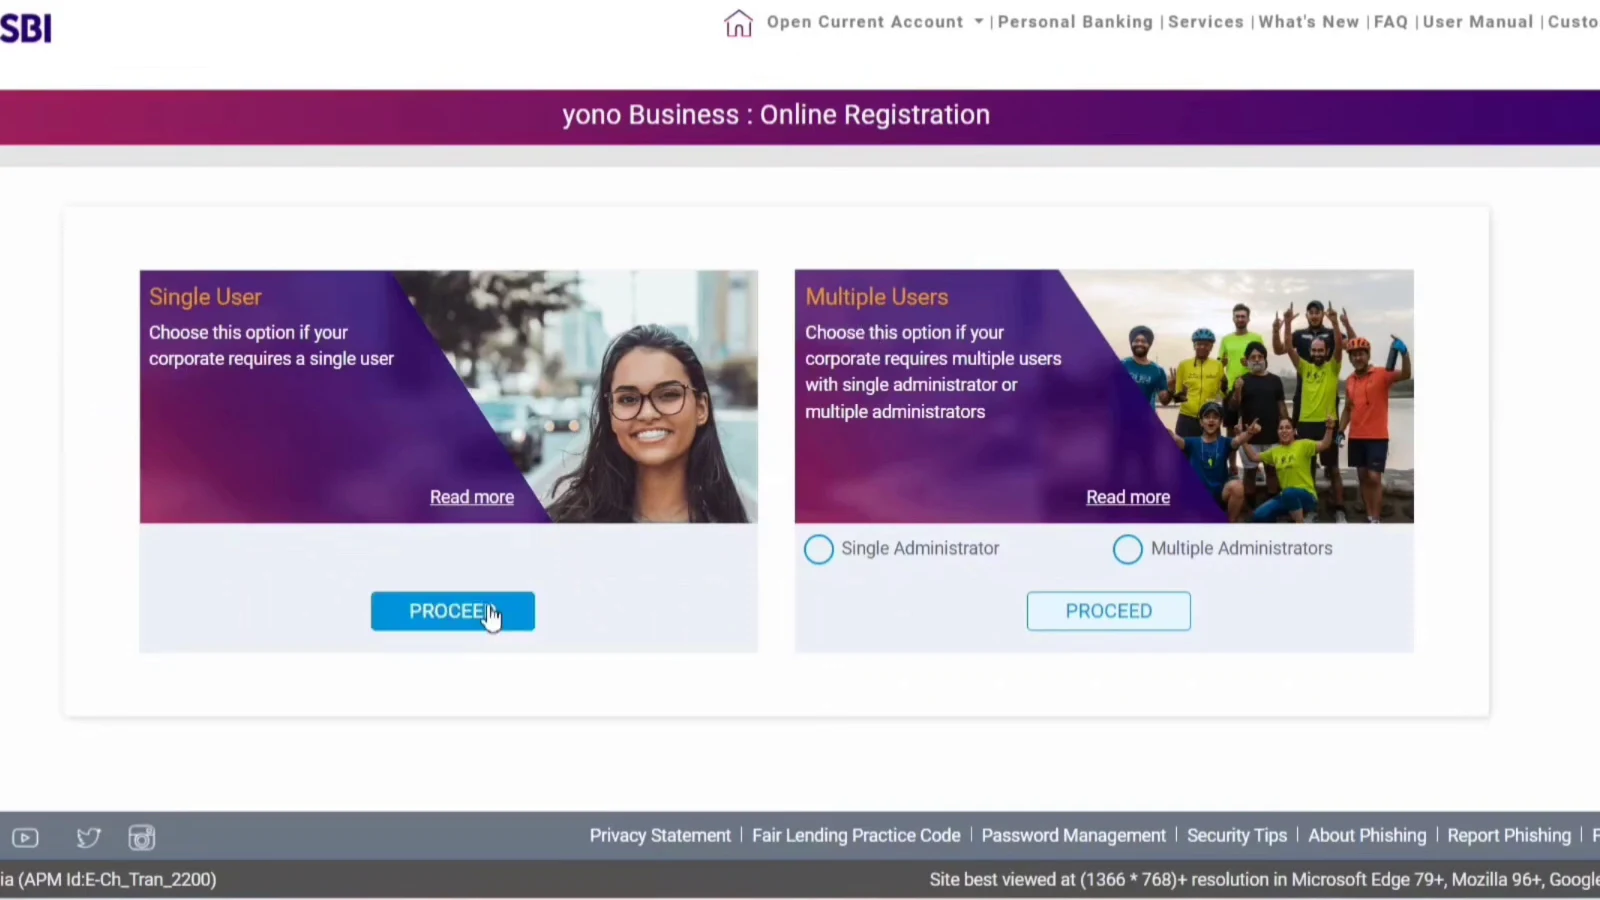Go to home via house icon
1600x900 pixels.
point(738,23)
